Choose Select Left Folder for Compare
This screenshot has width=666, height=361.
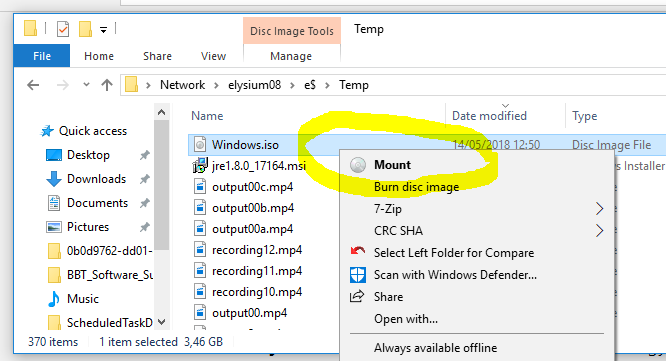[454, 253]
